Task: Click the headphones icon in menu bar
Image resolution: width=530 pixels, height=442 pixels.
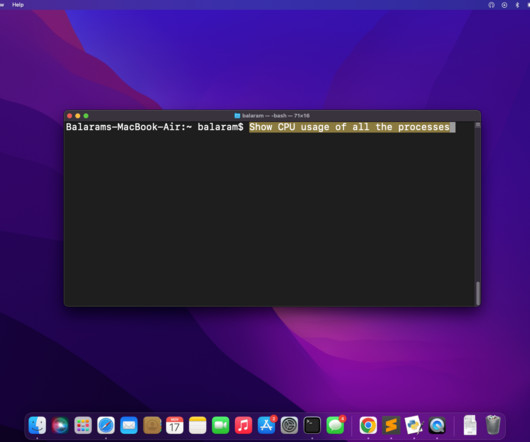Action: pos(491,5)
